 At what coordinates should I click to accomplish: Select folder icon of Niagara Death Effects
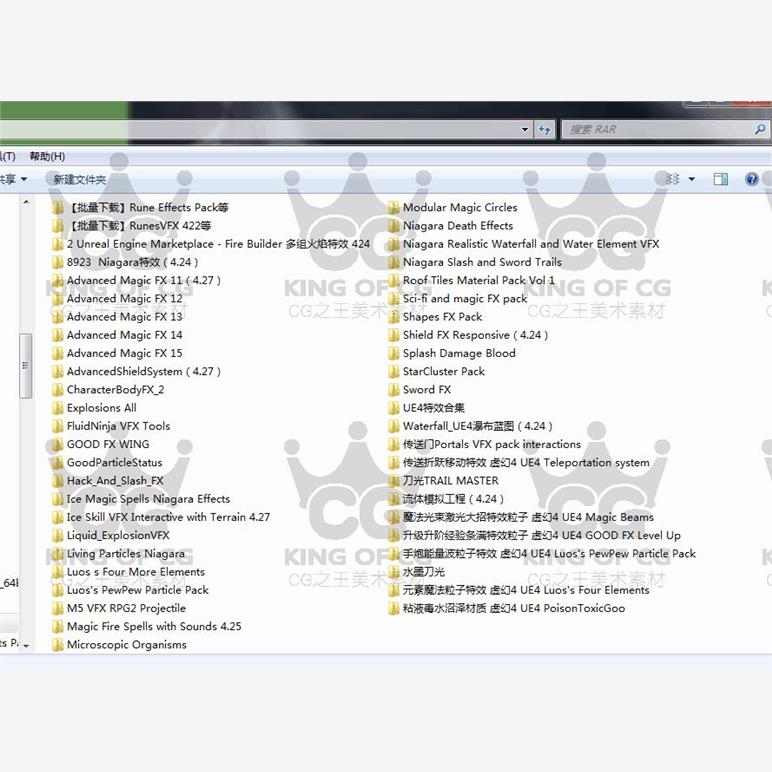[393, 226]
